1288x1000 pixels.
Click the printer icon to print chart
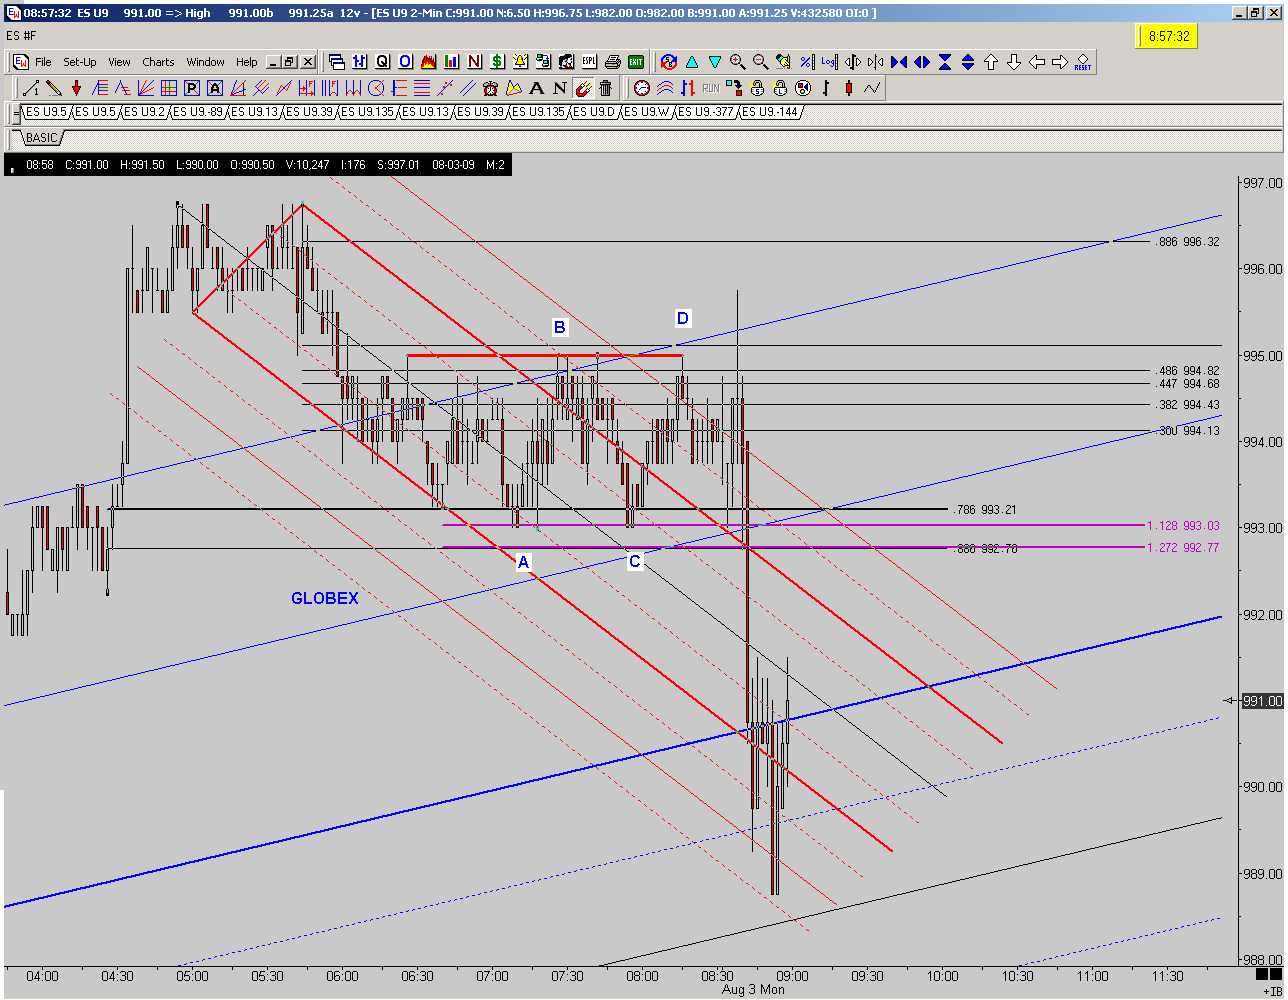click(x=613, y=61)
